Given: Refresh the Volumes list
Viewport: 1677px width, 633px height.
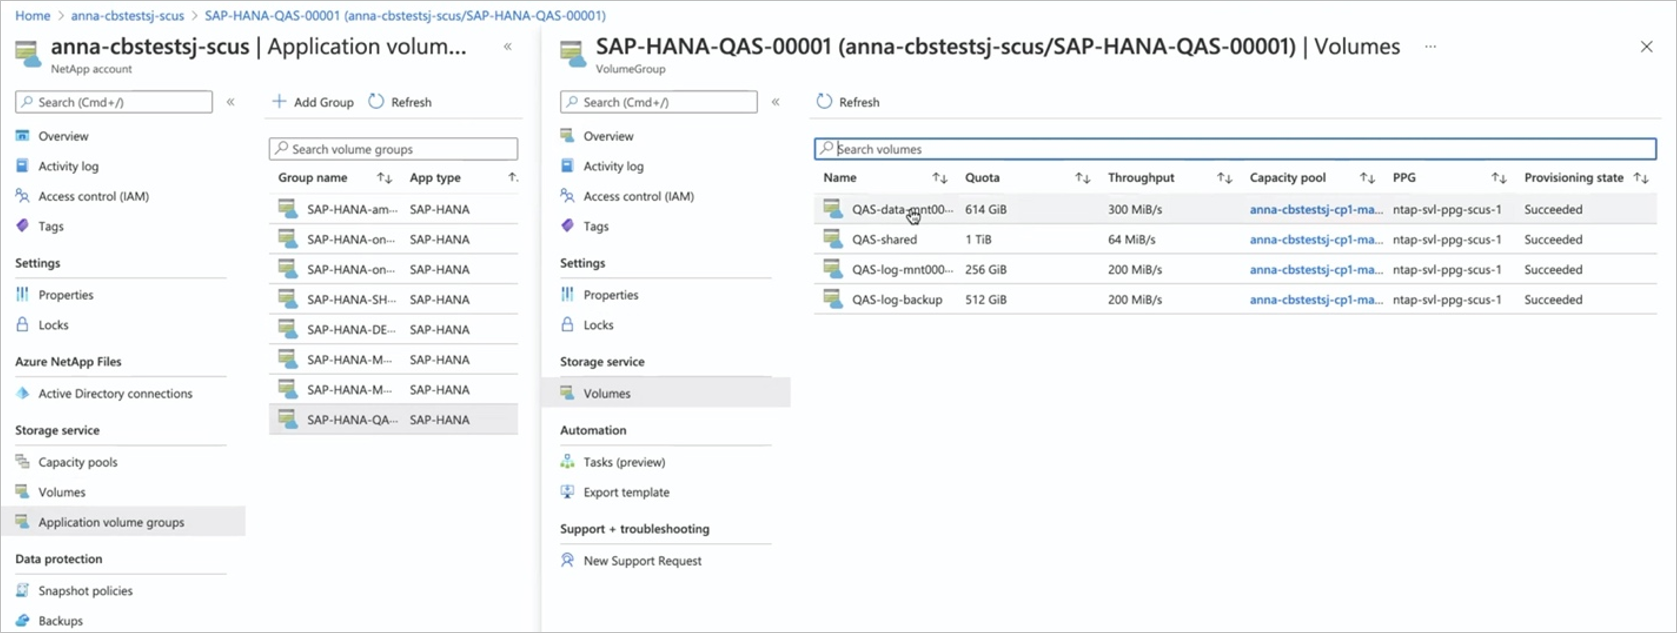Looking at the screenshot, I should point(848,102).
